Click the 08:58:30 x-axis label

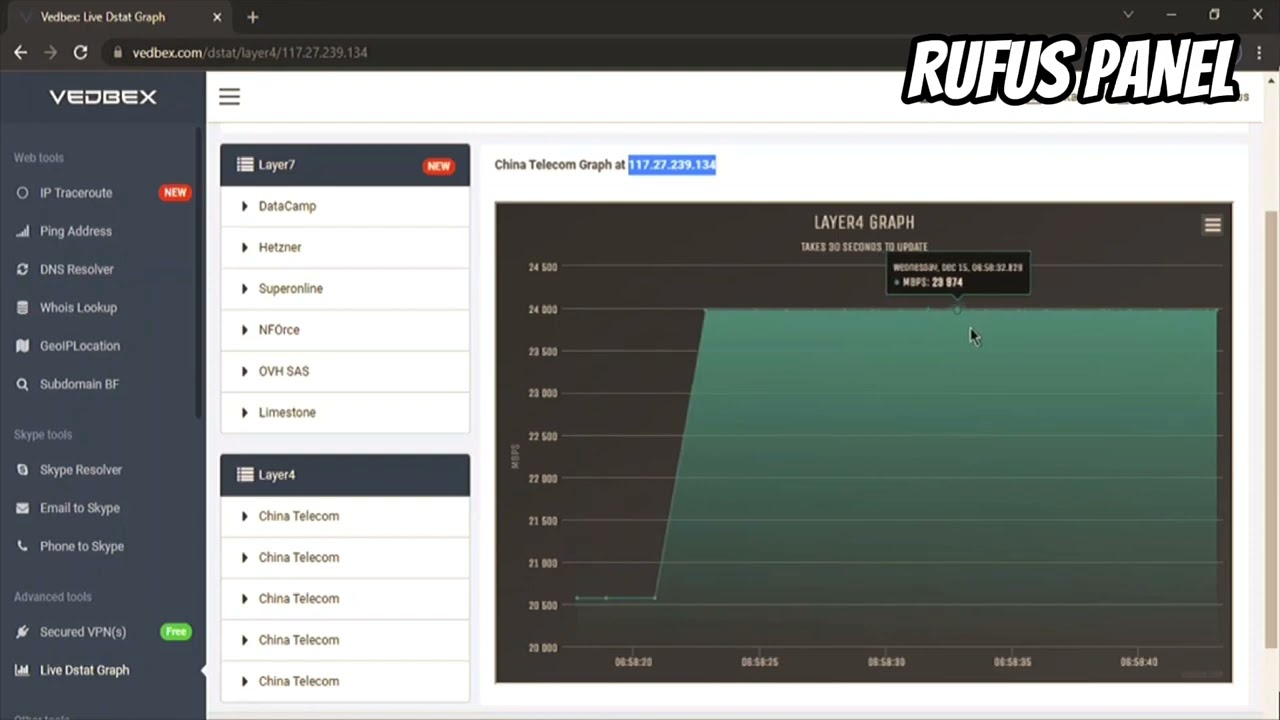click(886, 662)
